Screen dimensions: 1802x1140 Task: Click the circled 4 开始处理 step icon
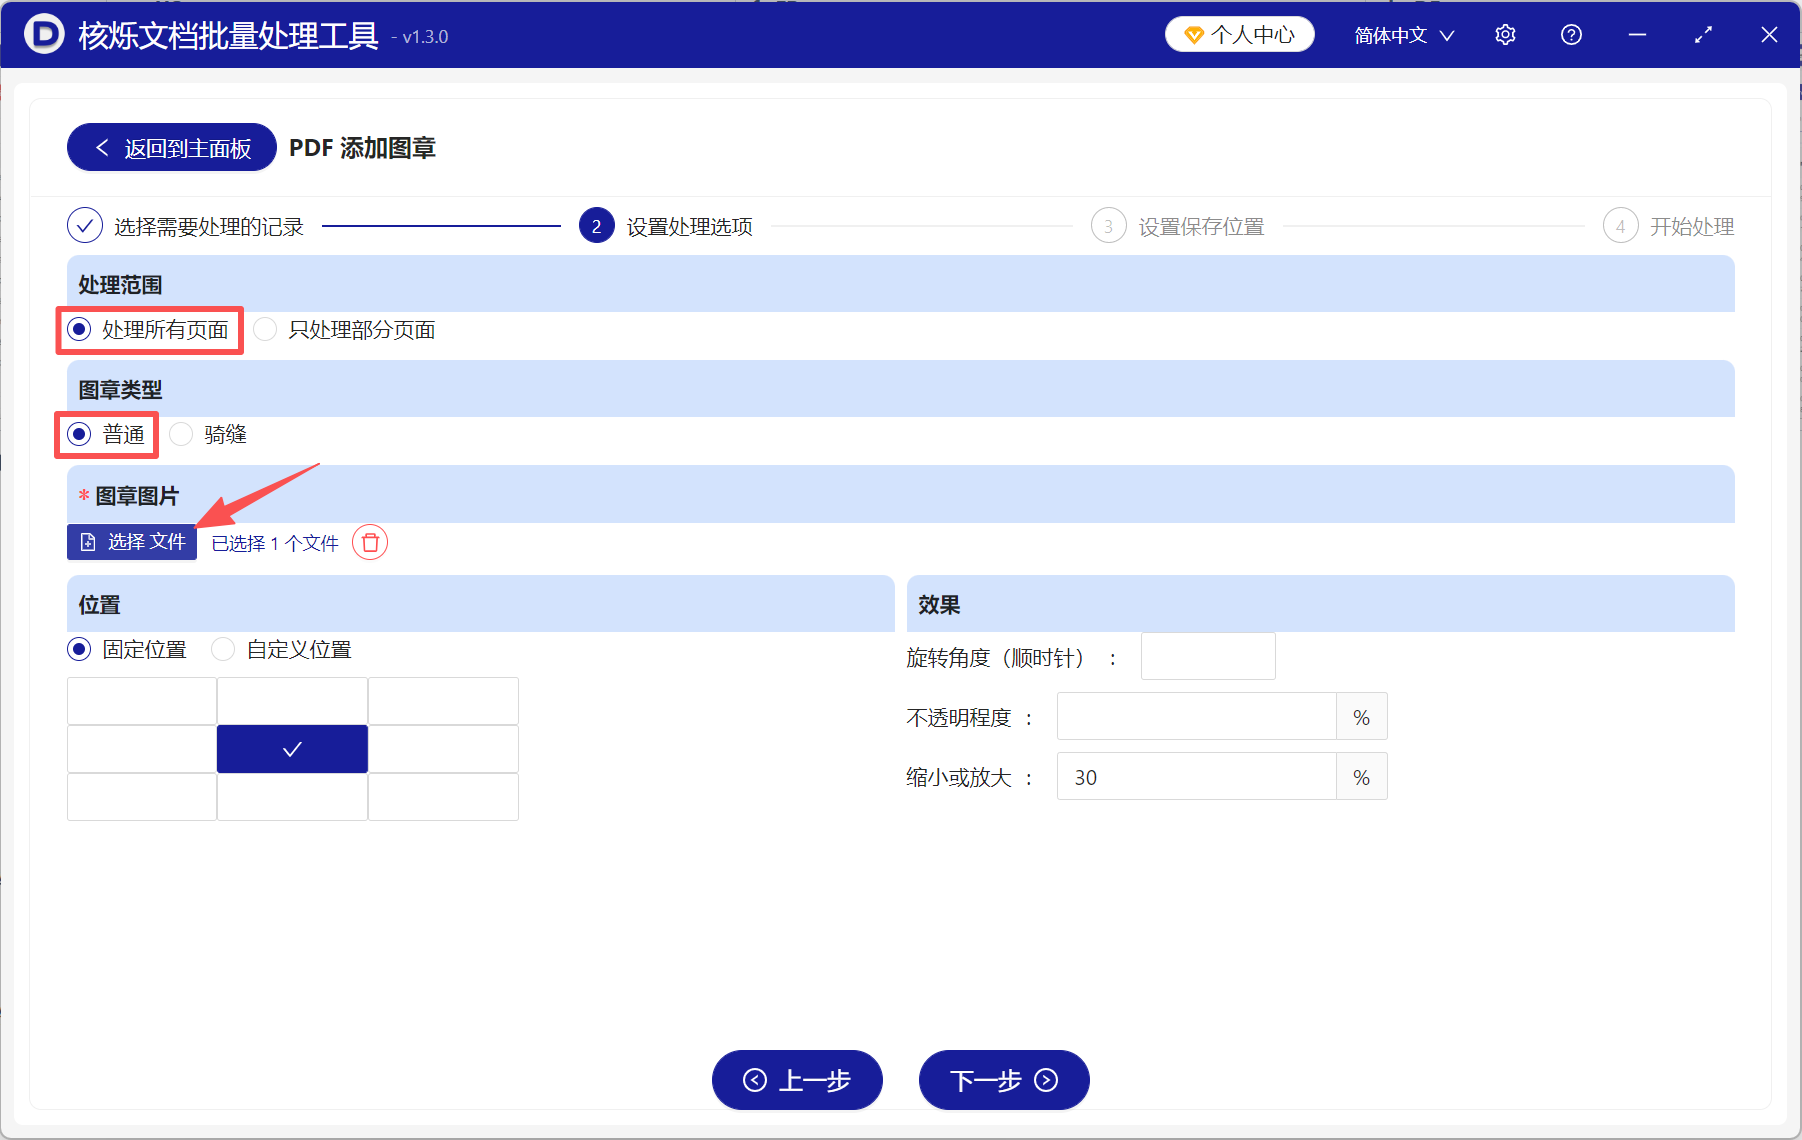pyautogui.click(x=1620, y=225)
